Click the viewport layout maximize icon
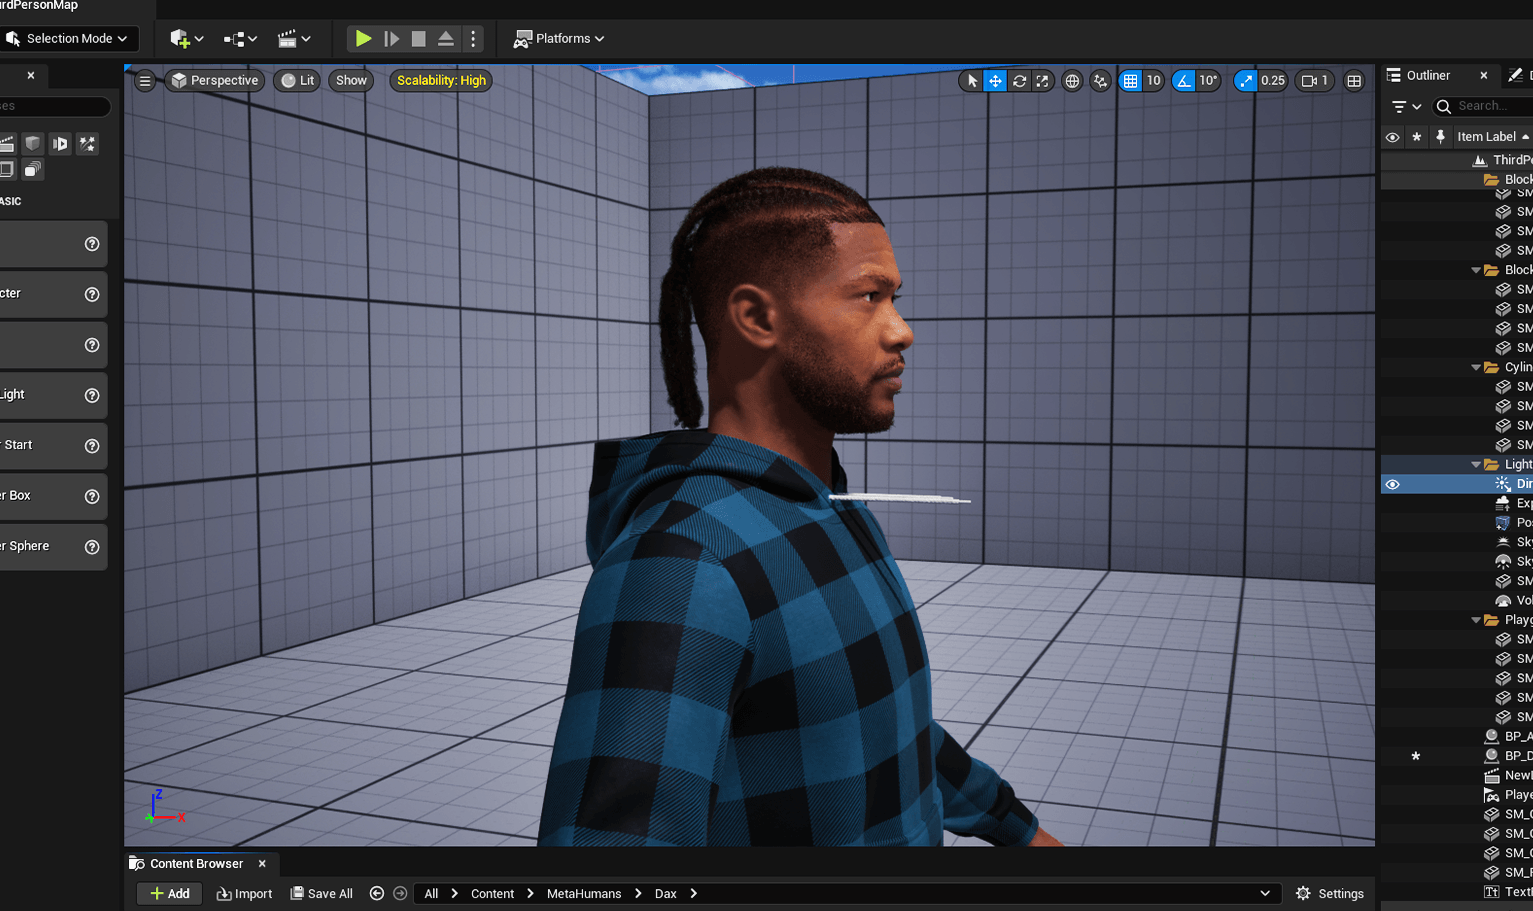This screenshot has height=911, width=1533. point(1354,81)
